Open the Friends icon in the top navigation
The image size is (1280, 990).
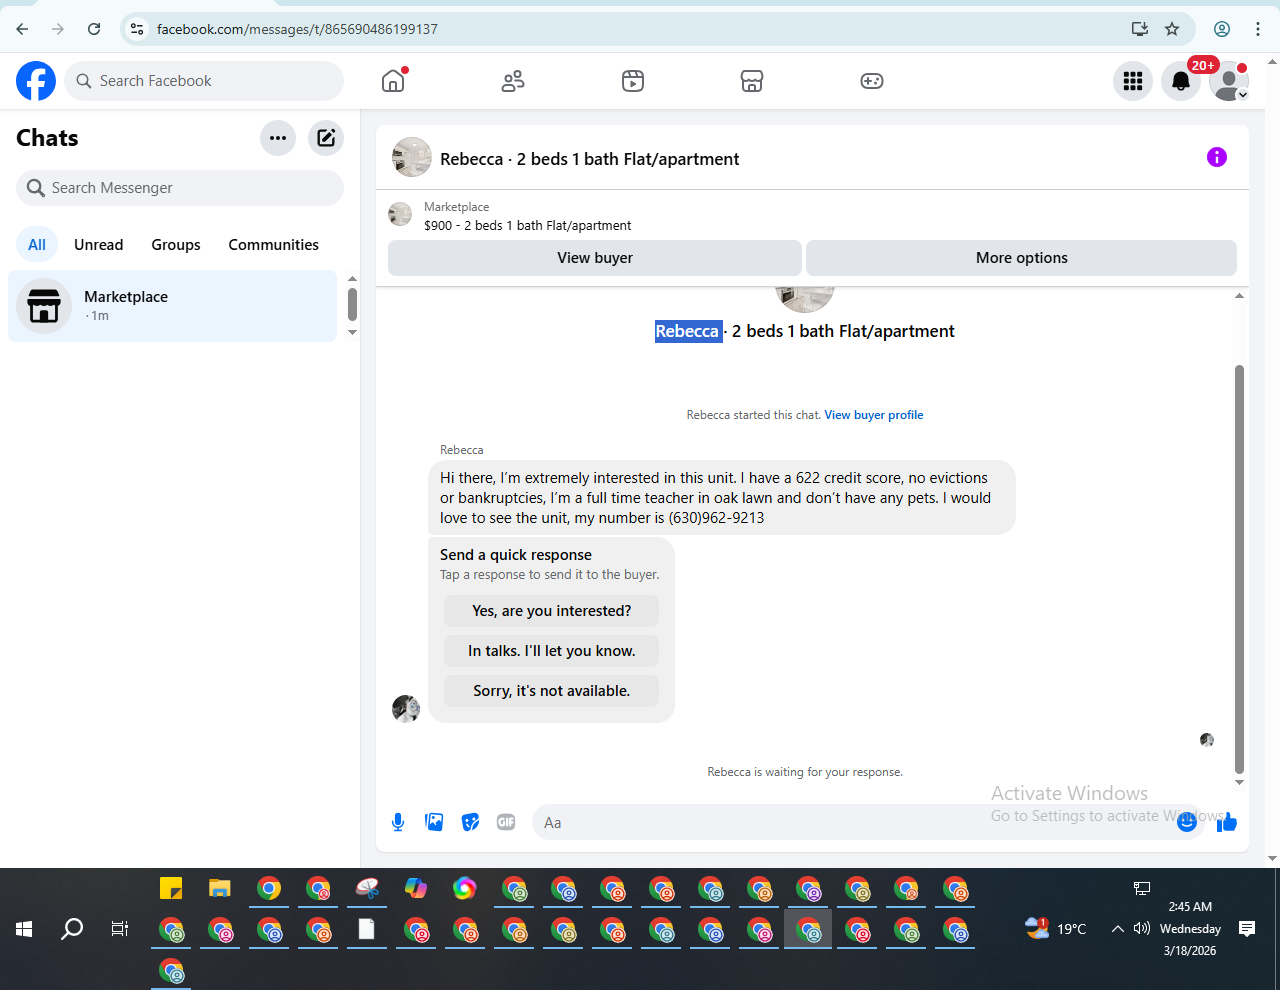click(x=513, y=81)
